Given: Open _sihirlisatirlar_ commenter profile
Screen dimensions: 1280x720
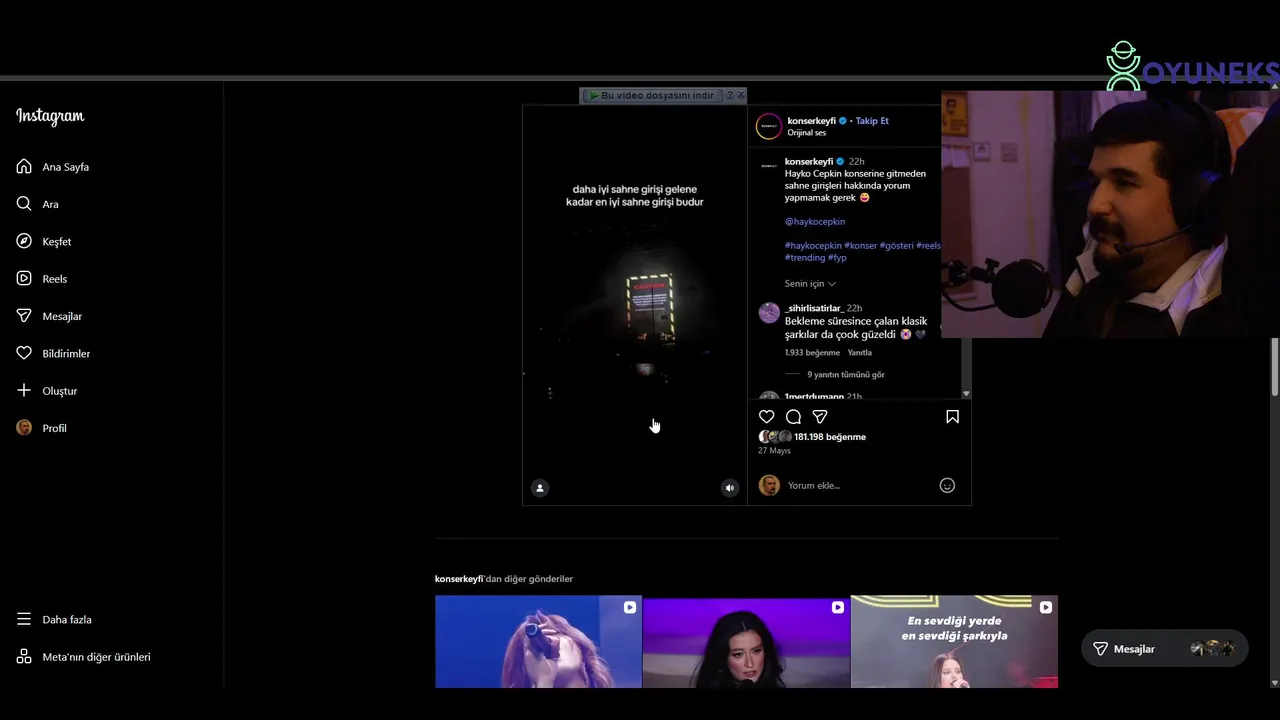Looking at the screenshot, I should [x=814, y=309].
